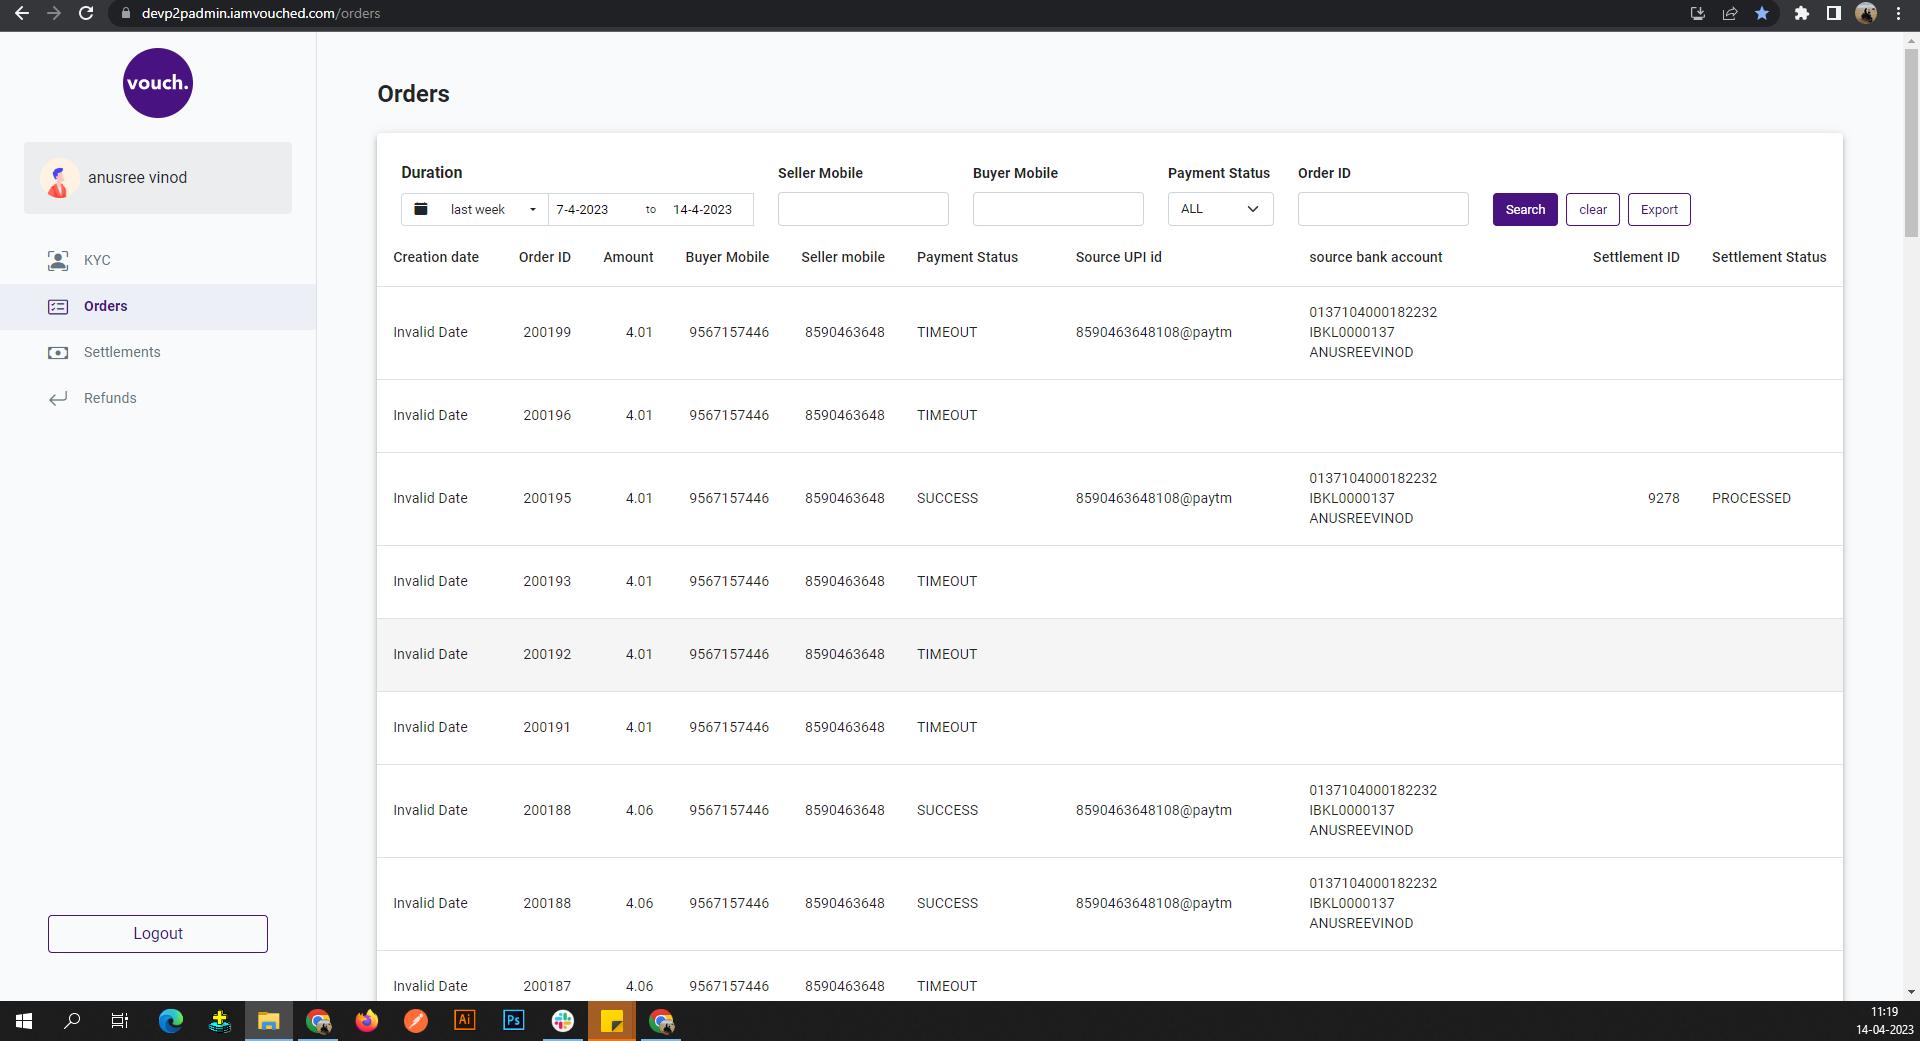Click the calendar icon under Duration
The height and width of the screenshot is (1041, 1920).
coord(420,209)
